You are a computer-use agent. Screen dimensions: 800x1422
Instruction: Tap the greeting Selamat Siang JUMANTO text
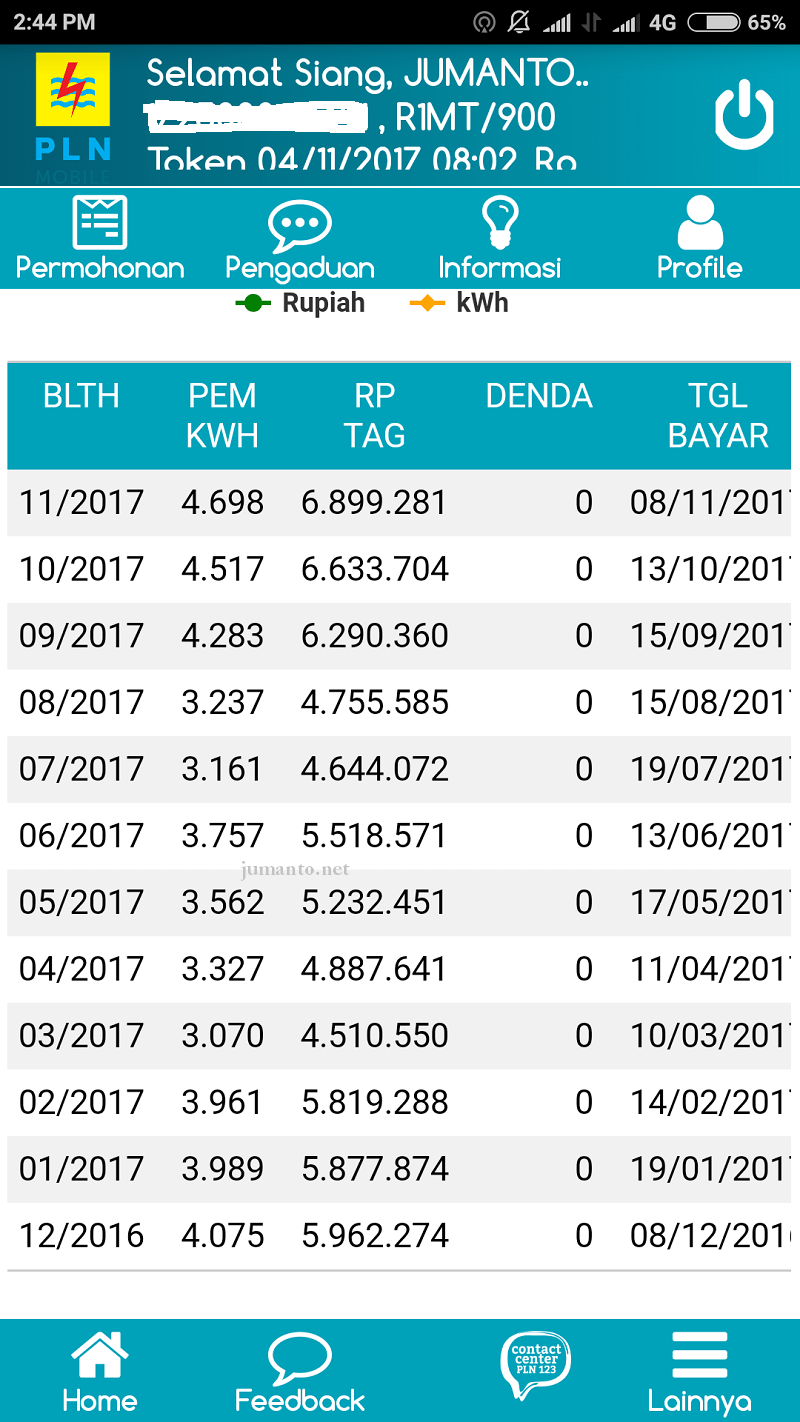[368, 74]
